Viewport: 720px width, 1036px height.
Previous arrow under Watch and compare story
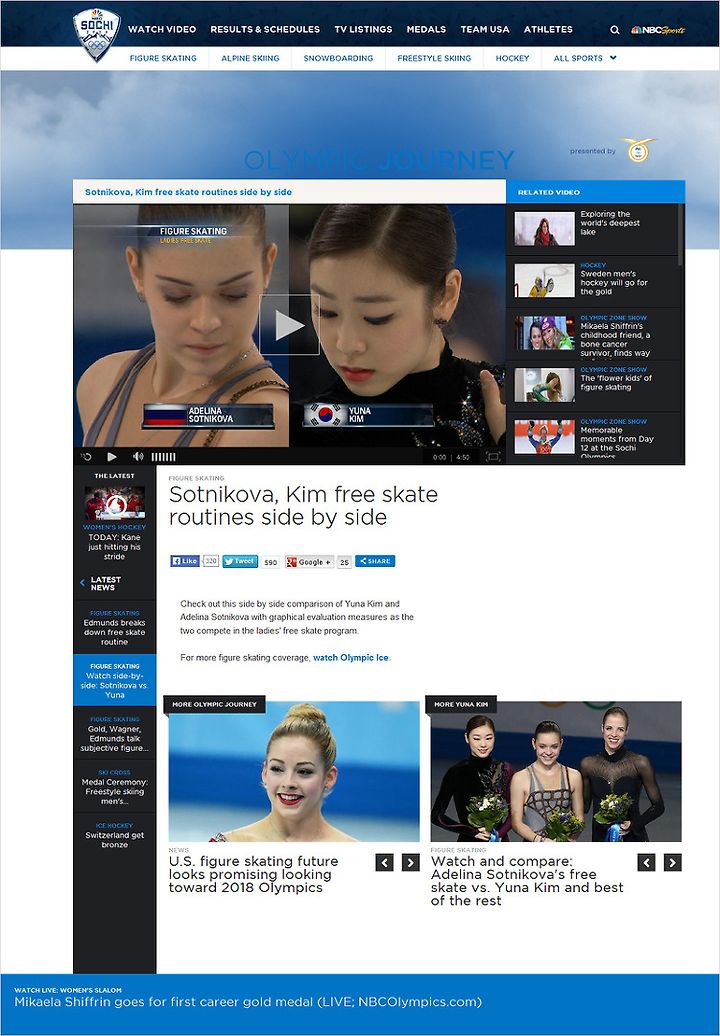pos(647,862)
